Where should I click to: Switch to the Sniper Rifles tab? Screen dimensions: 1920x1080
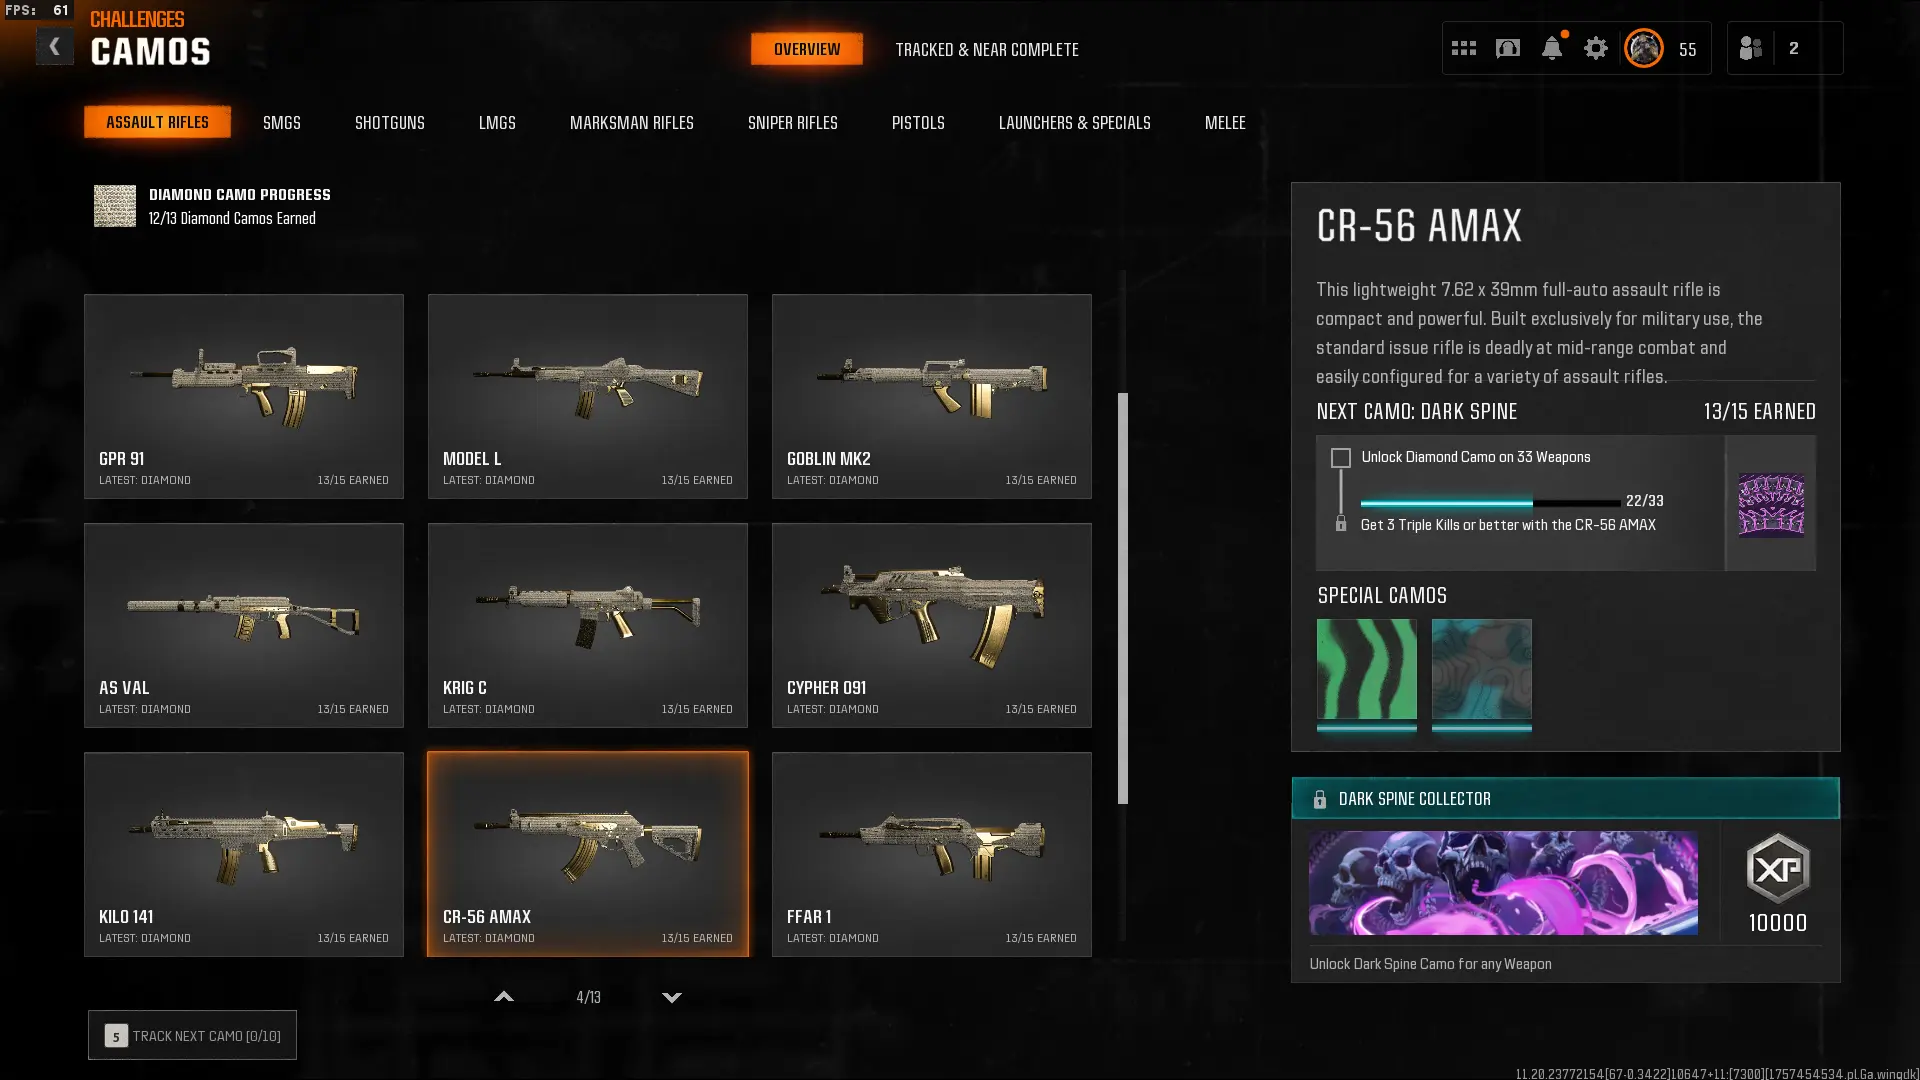tap(793, 122)
